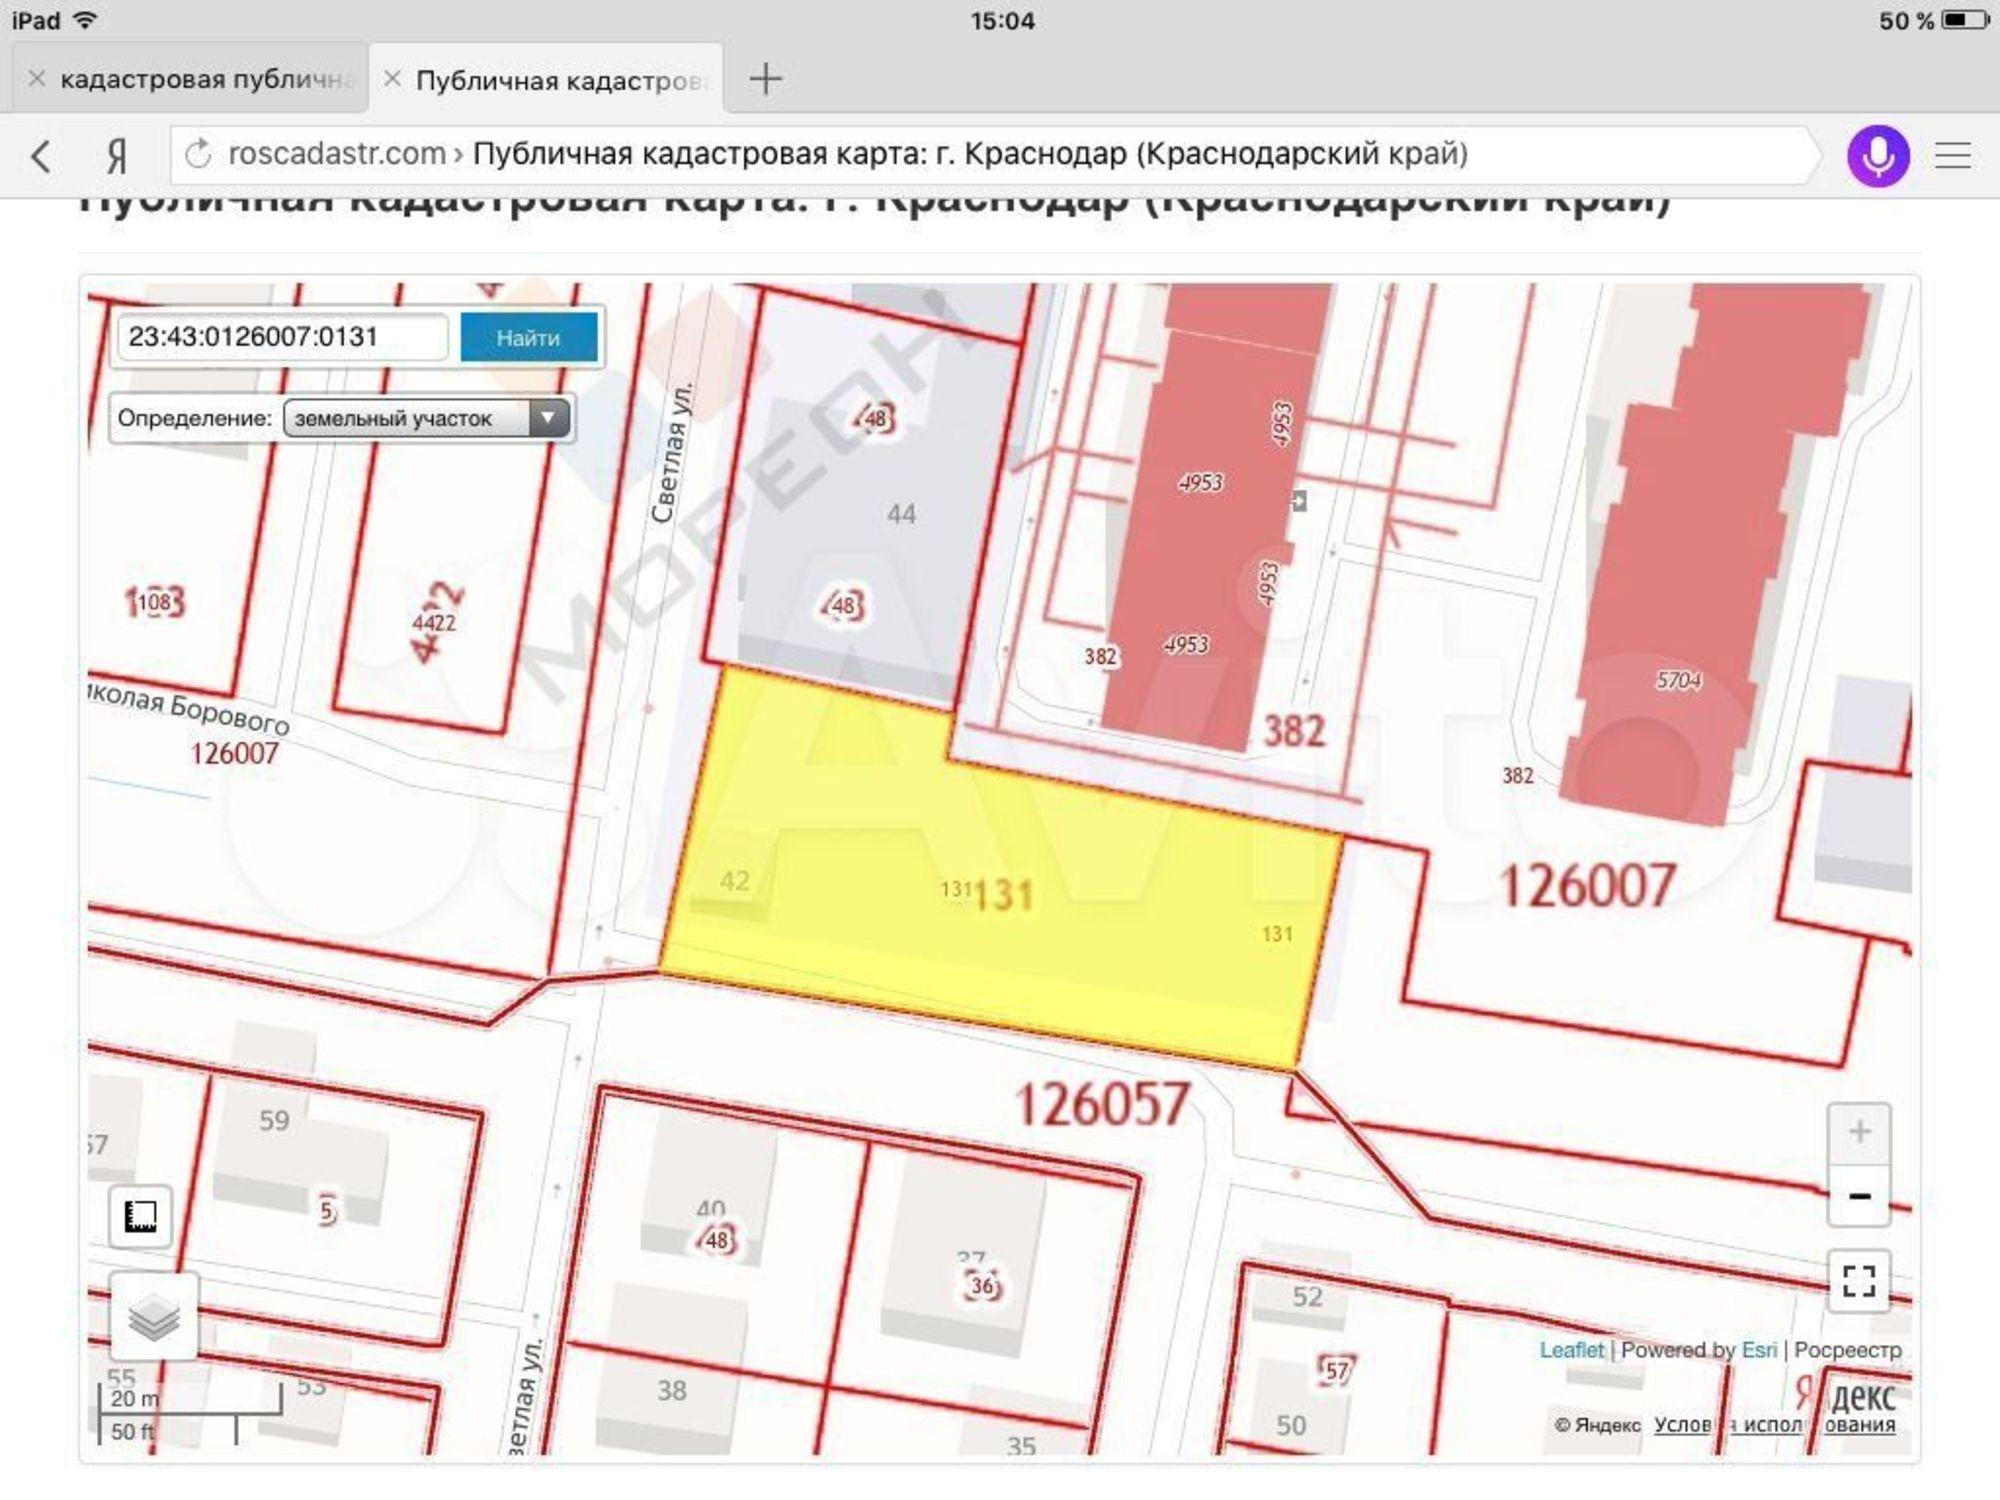2000x1500 pixels.
Task: Click building number 38 on map
Action: [671, 1390]
